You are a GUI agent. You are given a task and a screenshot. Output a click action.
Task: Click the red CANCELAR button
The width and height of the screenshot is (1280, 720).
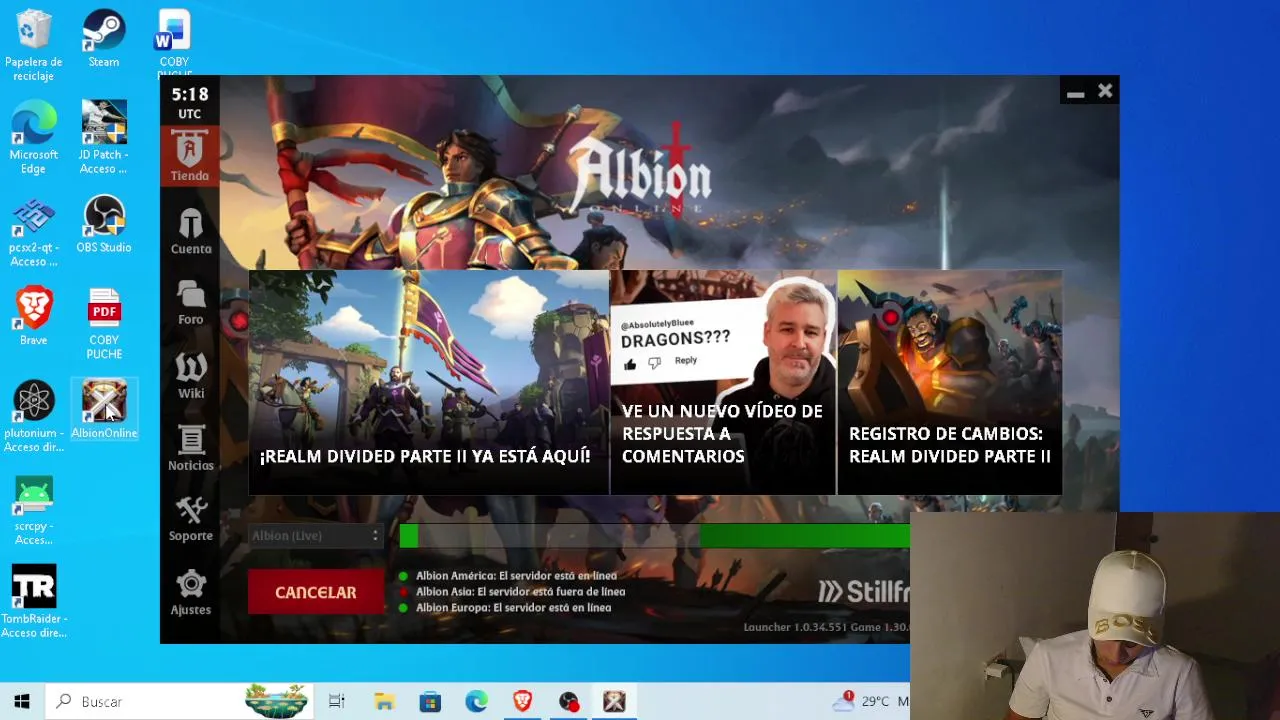(x=315, y=592)
